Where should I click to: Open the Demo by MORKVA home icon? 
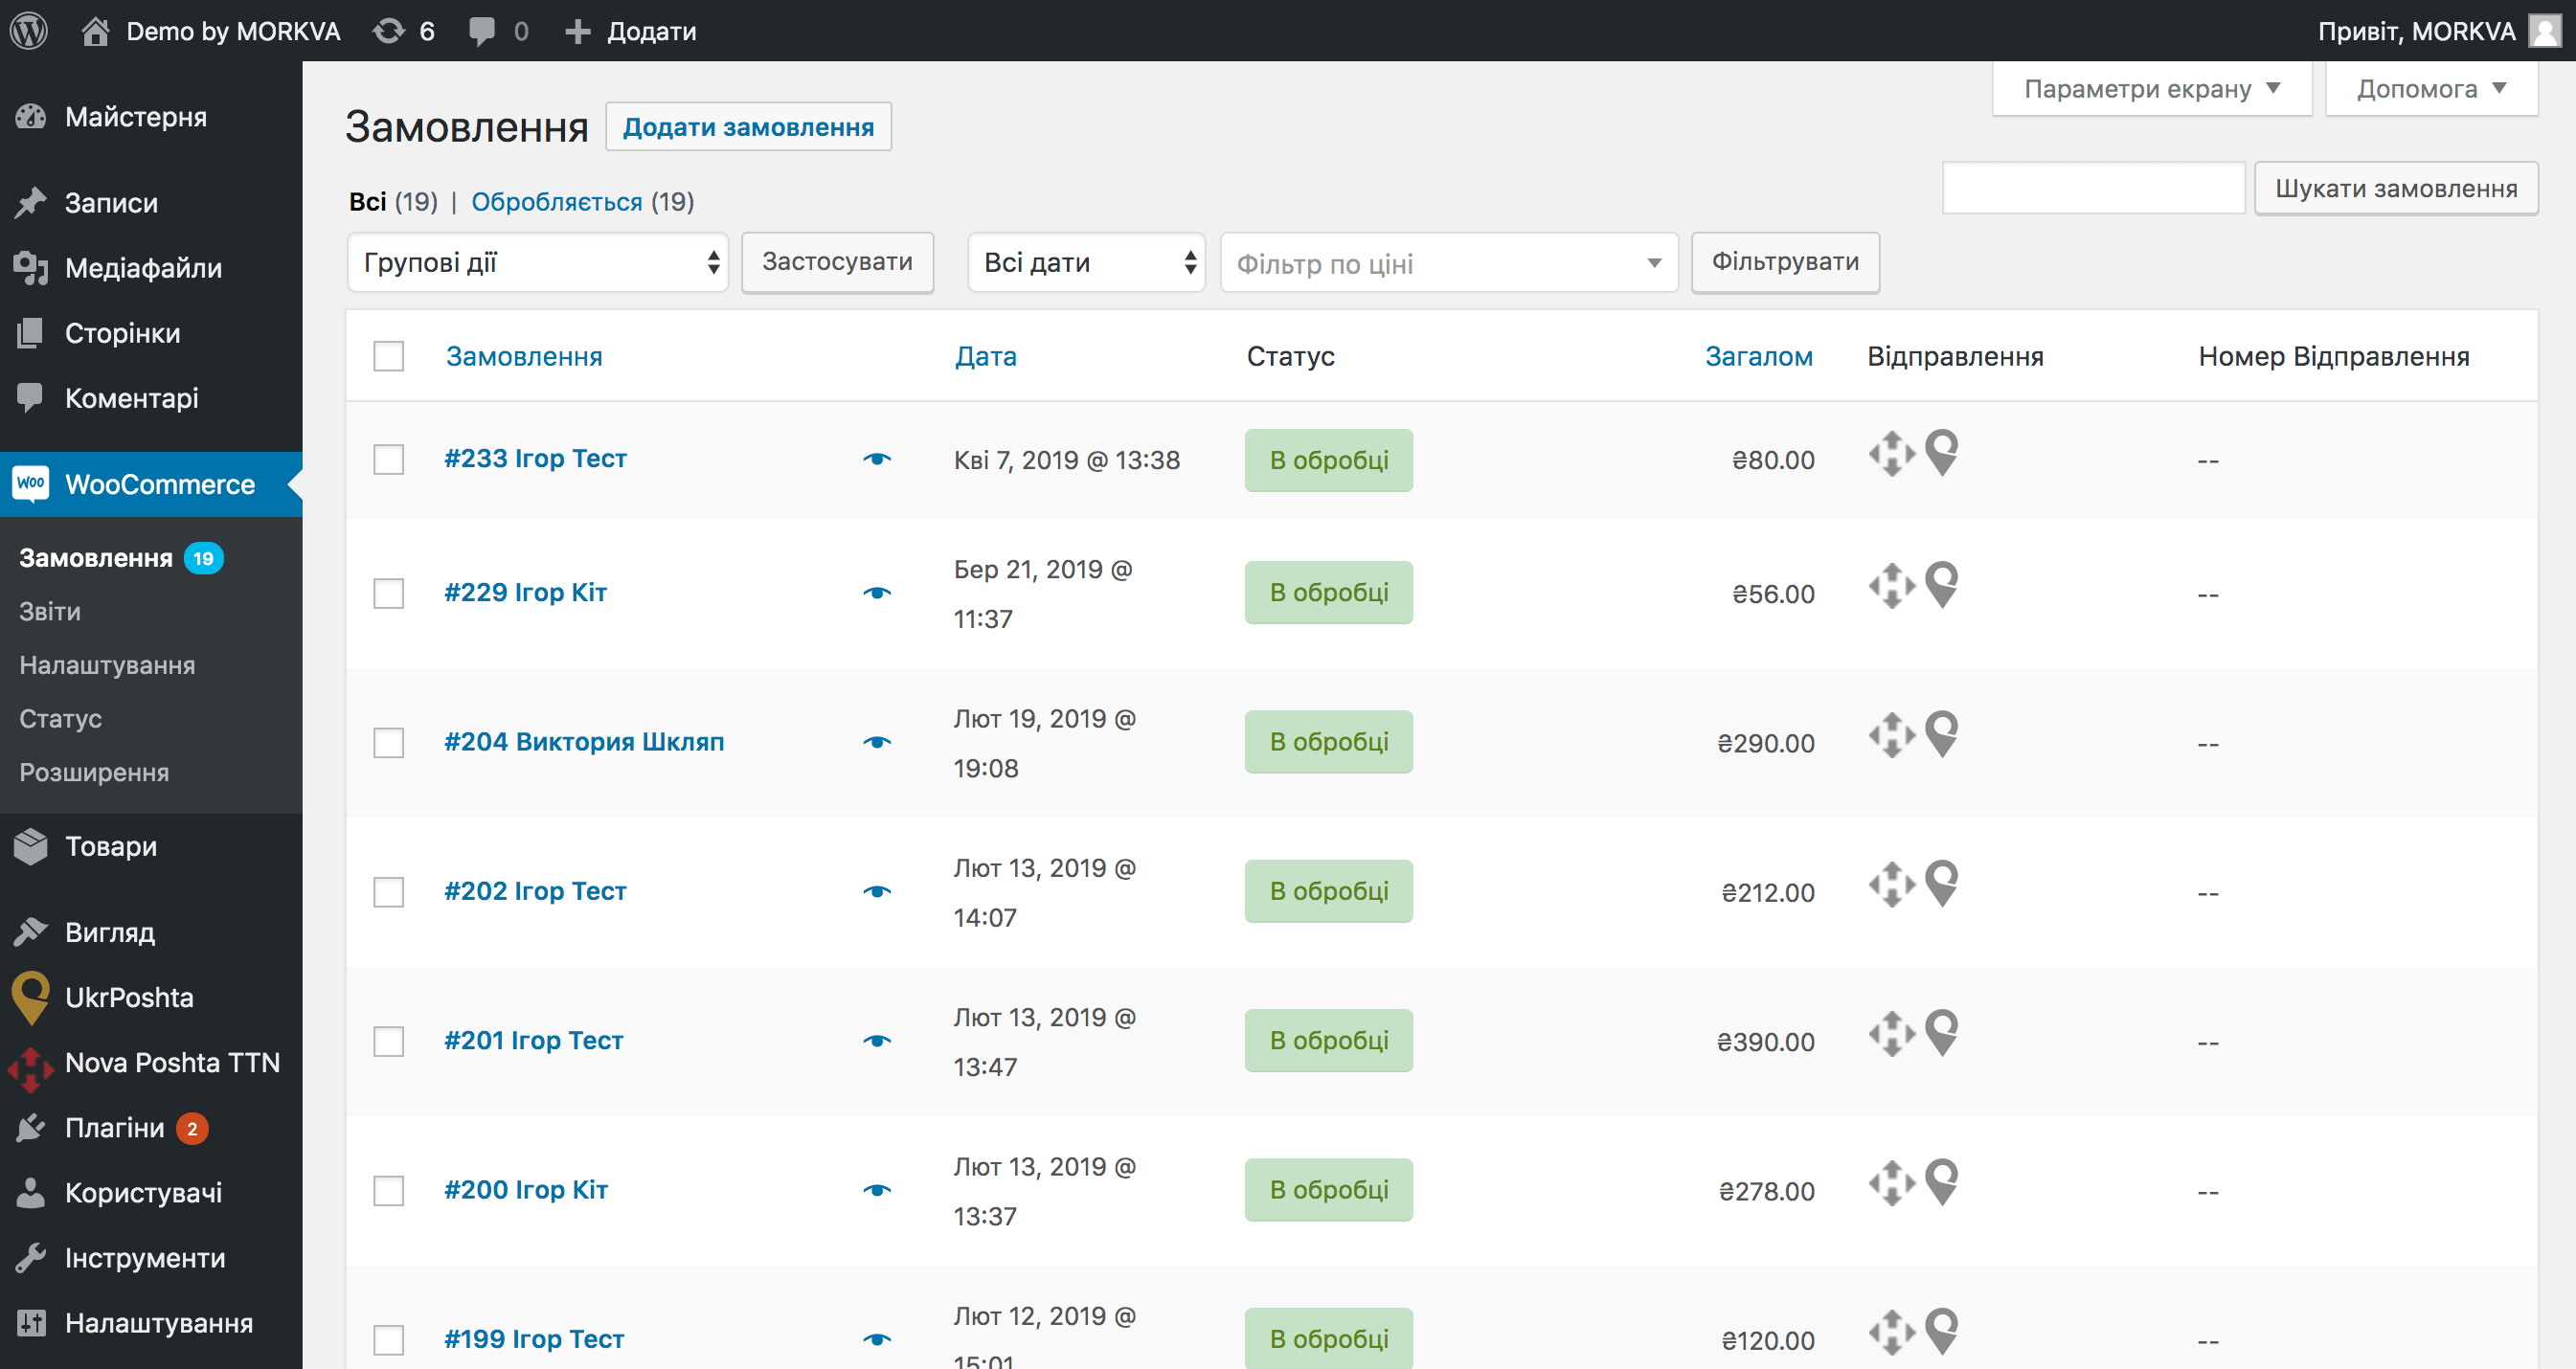pyautogui.click(x=95, y=31)
